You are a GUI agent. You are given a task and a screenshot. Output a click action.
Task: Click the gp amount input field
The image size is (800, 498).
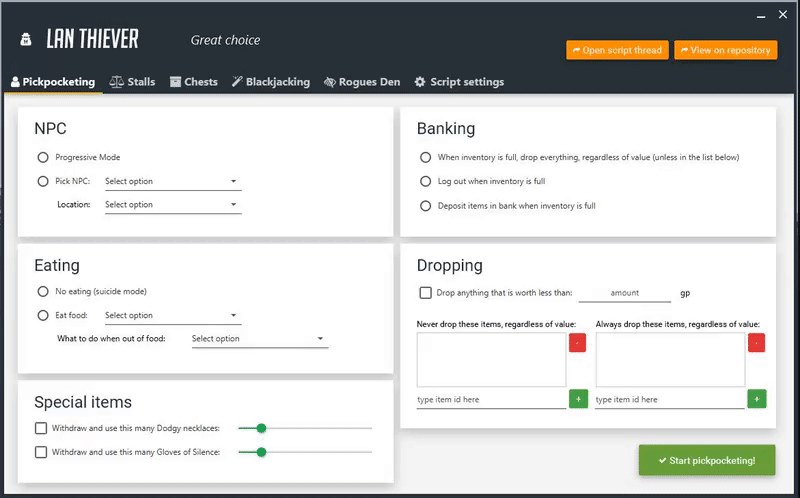point(624,293)
